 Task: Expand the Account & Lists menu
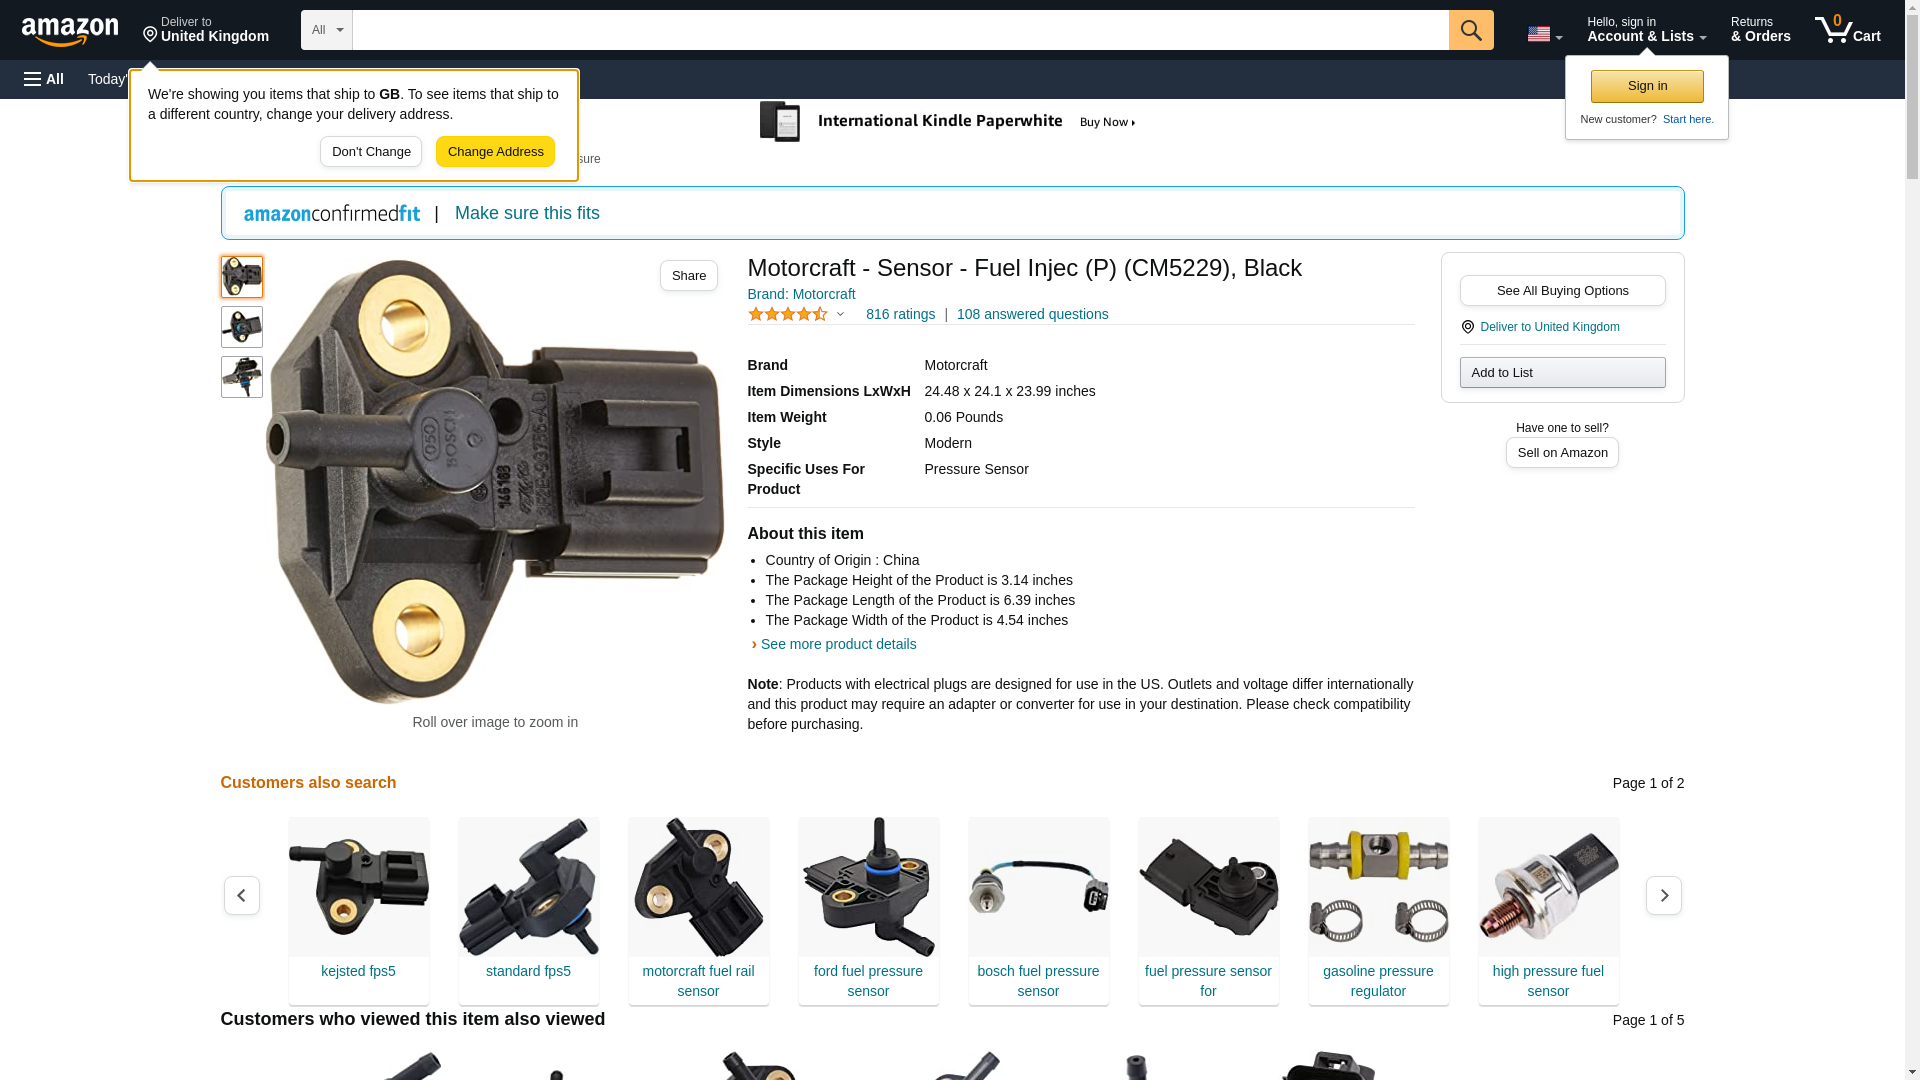point(1646,30)
